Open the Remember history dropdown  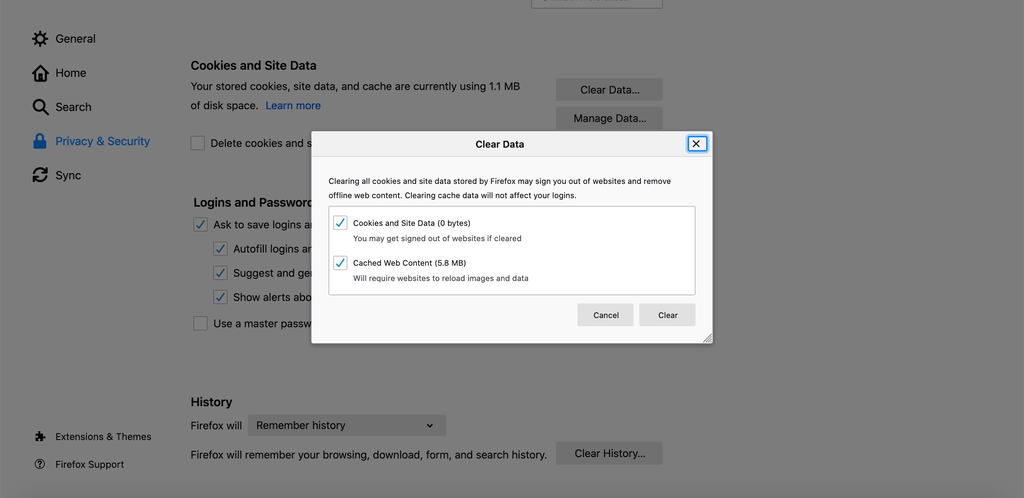click(346, 425)
